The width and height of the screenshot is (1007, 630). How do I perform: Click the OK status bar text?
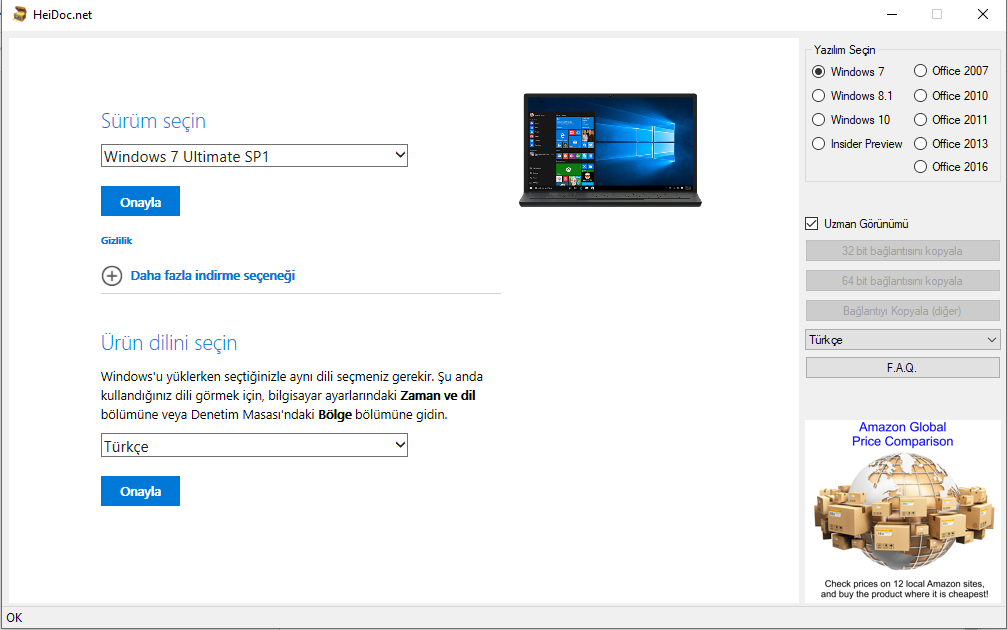tap(14, 618)
